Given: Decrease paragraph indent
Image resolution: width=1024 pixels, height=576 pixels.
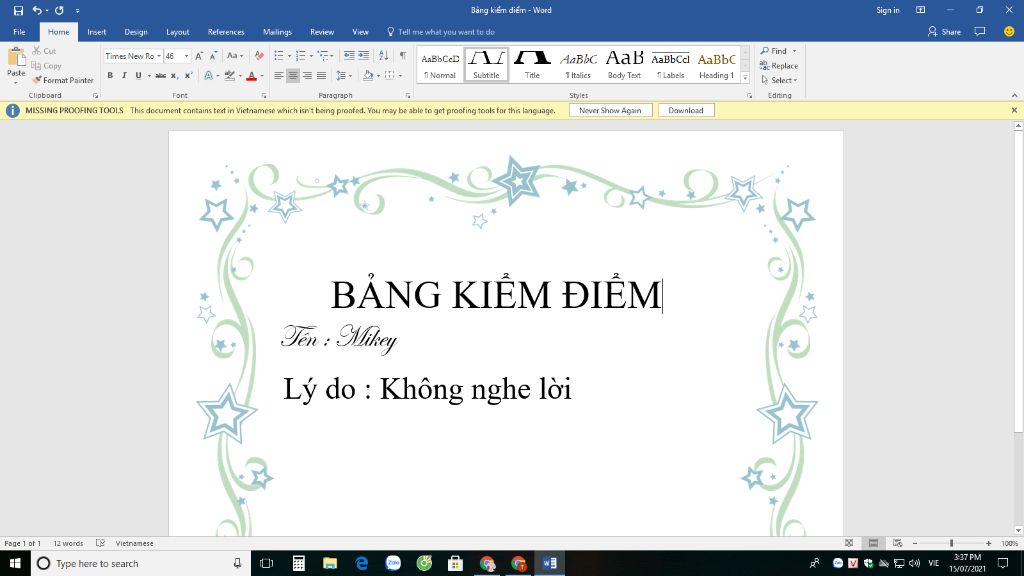Looking at the screenshot, I should click(349, 56).
